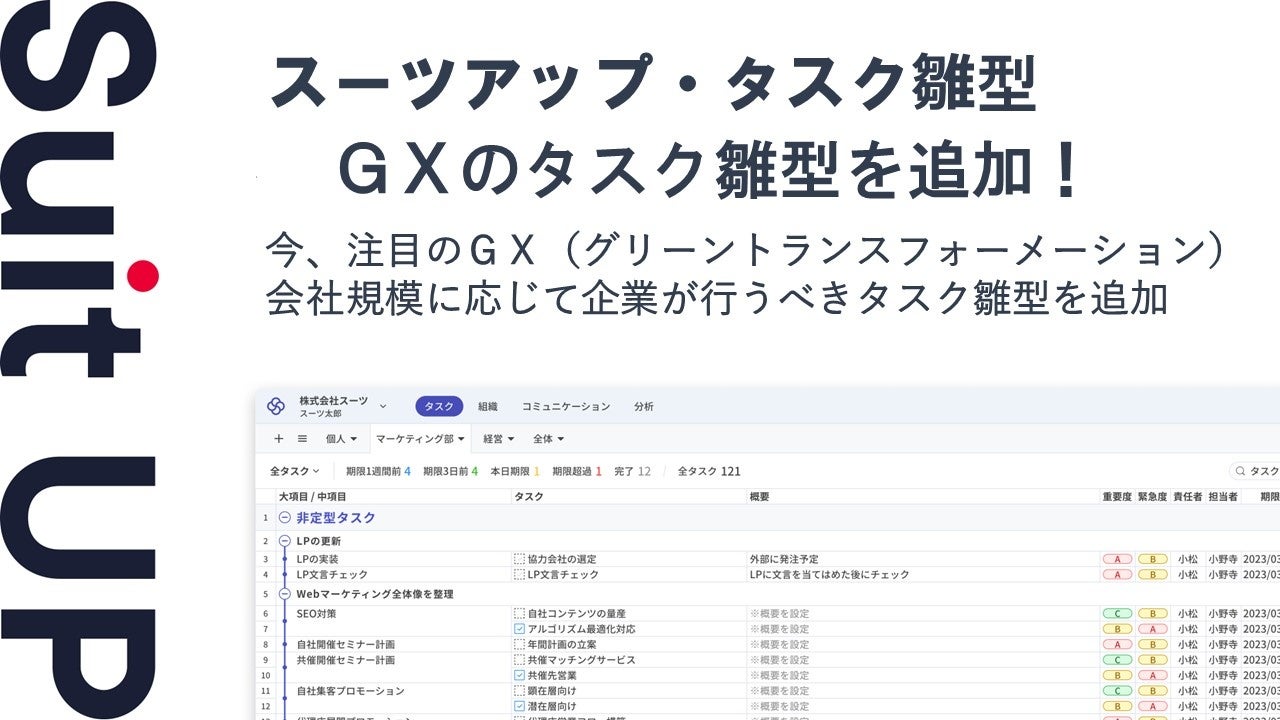Click the 概要を設定 placeholder for 年間計画の立案
The image size is (1280, 720).
tap(779, 645)
